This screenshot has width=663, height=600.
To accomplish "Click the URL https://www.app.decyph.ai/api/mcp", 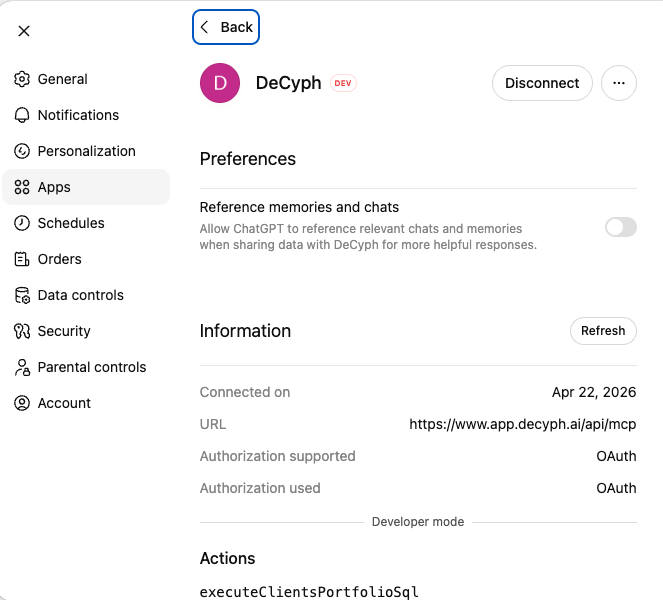I will [x=523, y=424].
